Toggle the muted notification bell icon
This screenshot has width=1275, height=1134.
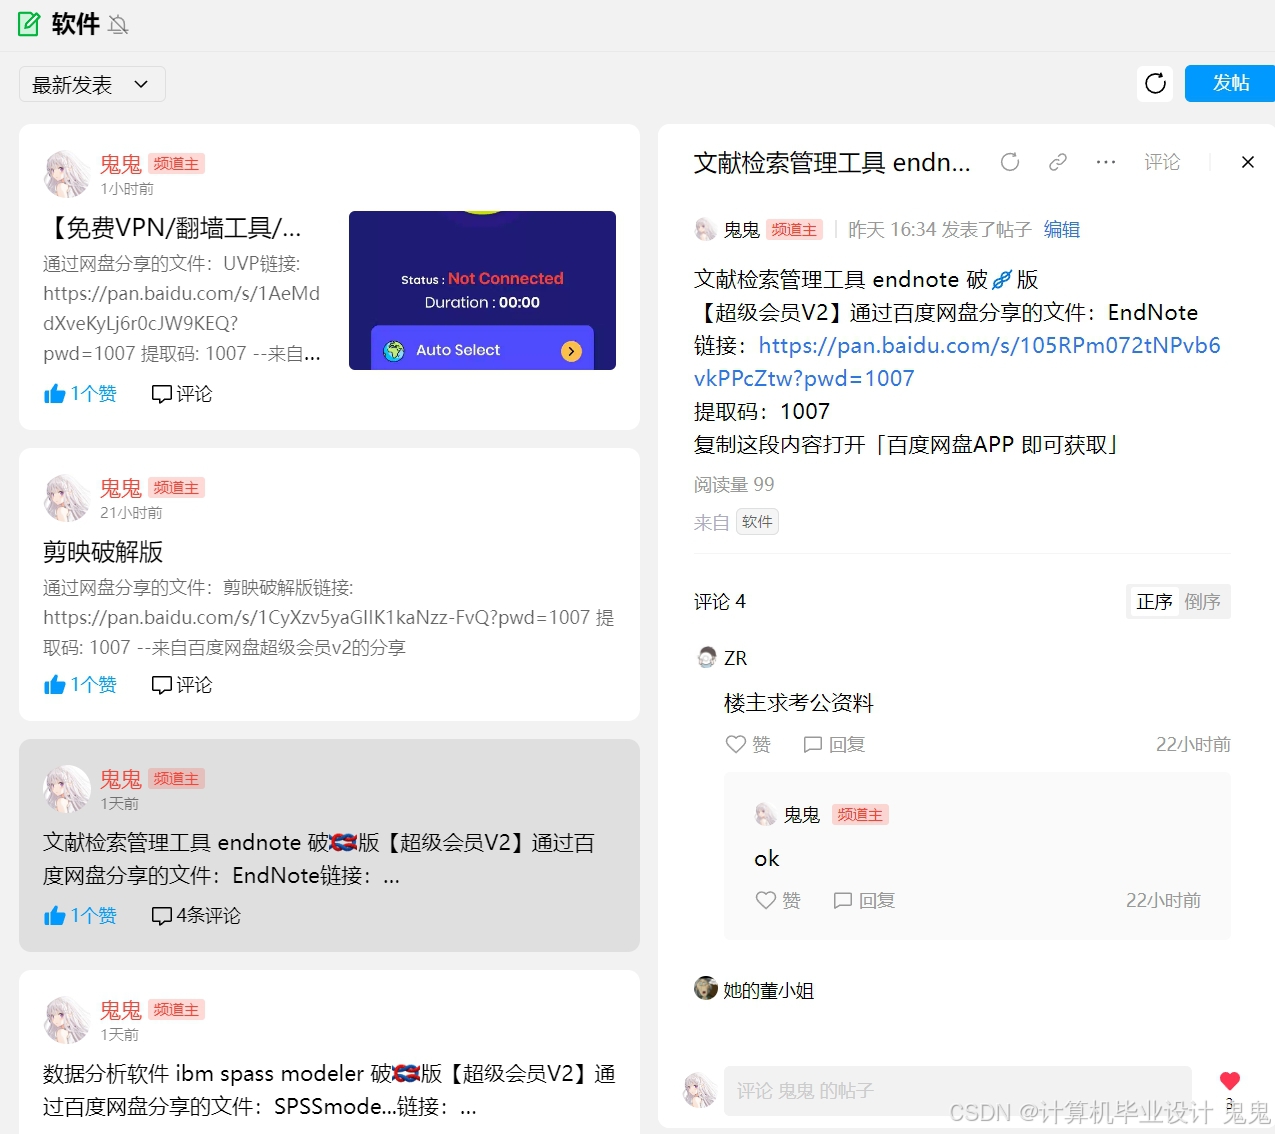[118, 25]
